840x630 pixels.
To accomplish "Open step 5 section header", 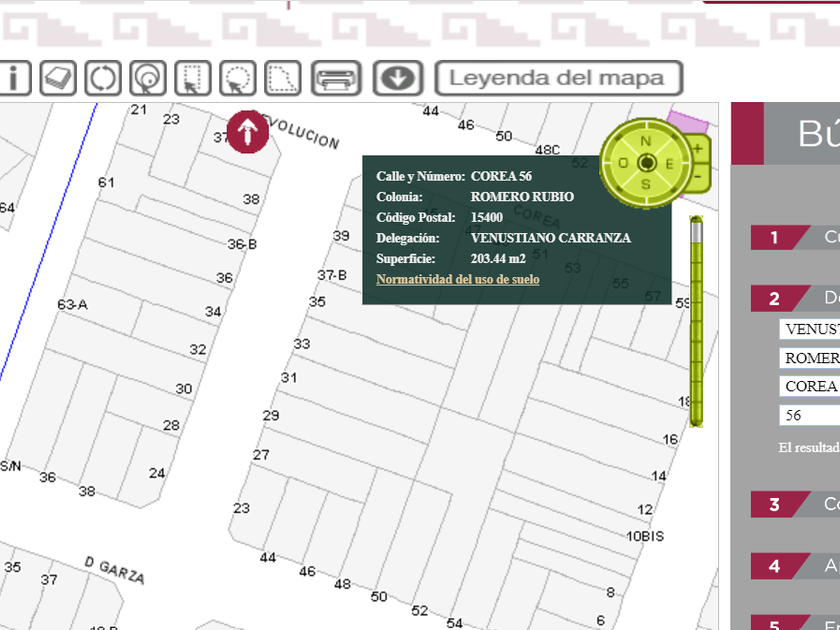I will pos(795,622).
